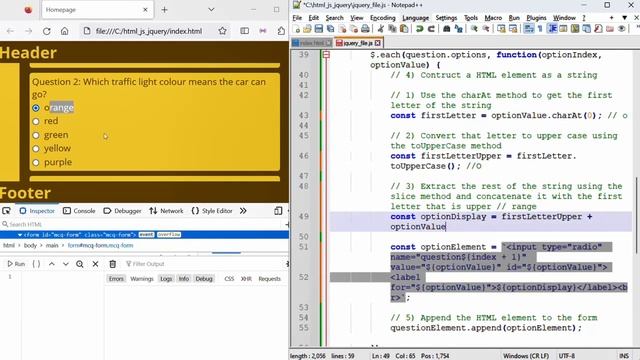This screenshot has height=360, width=640.
Task: Close the jquery_file.js tab
Action: tap(378, 43)
